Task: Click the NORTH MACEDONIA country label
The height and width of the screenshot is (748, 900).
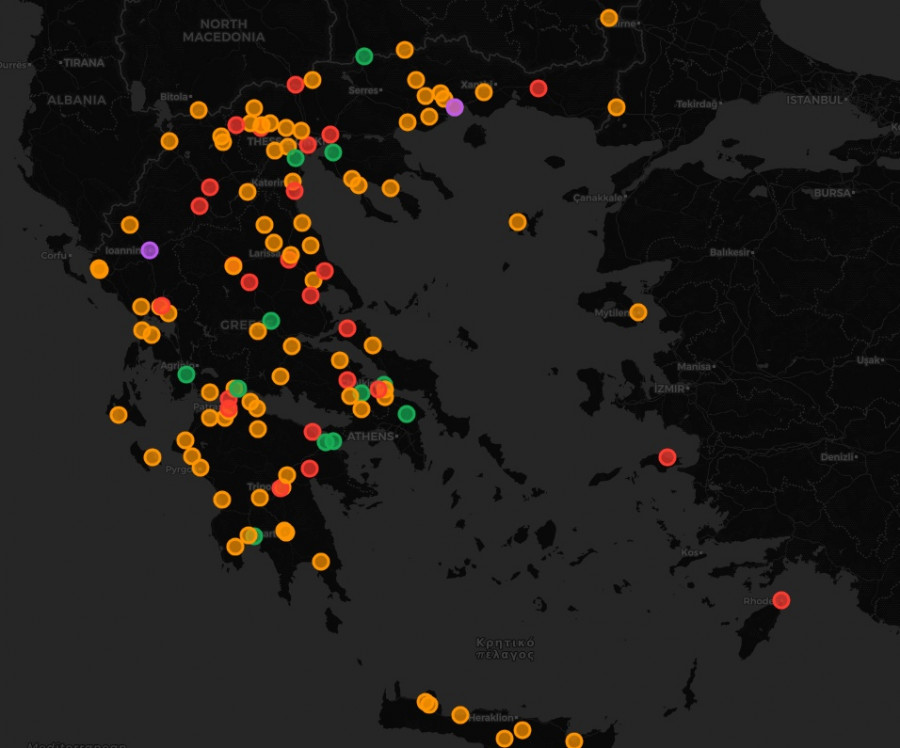Action: 223,30
